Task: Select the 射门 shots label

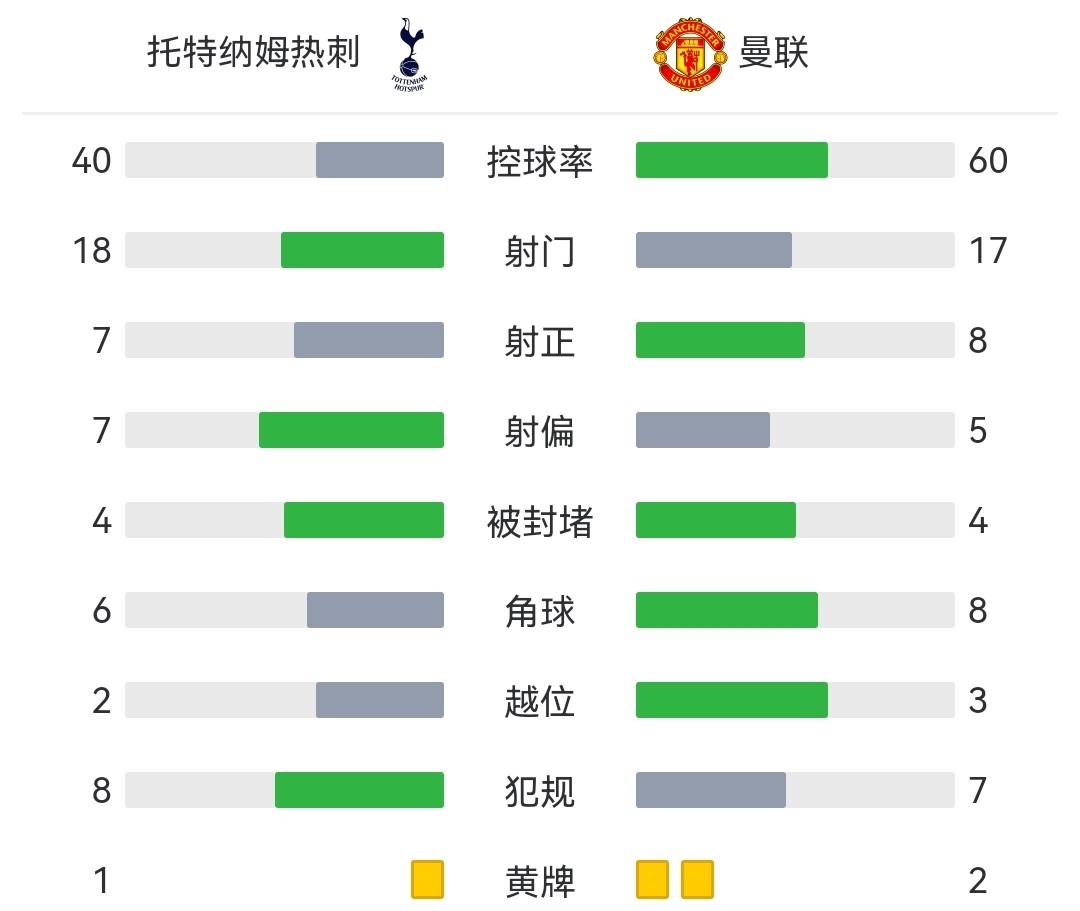Action: [540, 251]
